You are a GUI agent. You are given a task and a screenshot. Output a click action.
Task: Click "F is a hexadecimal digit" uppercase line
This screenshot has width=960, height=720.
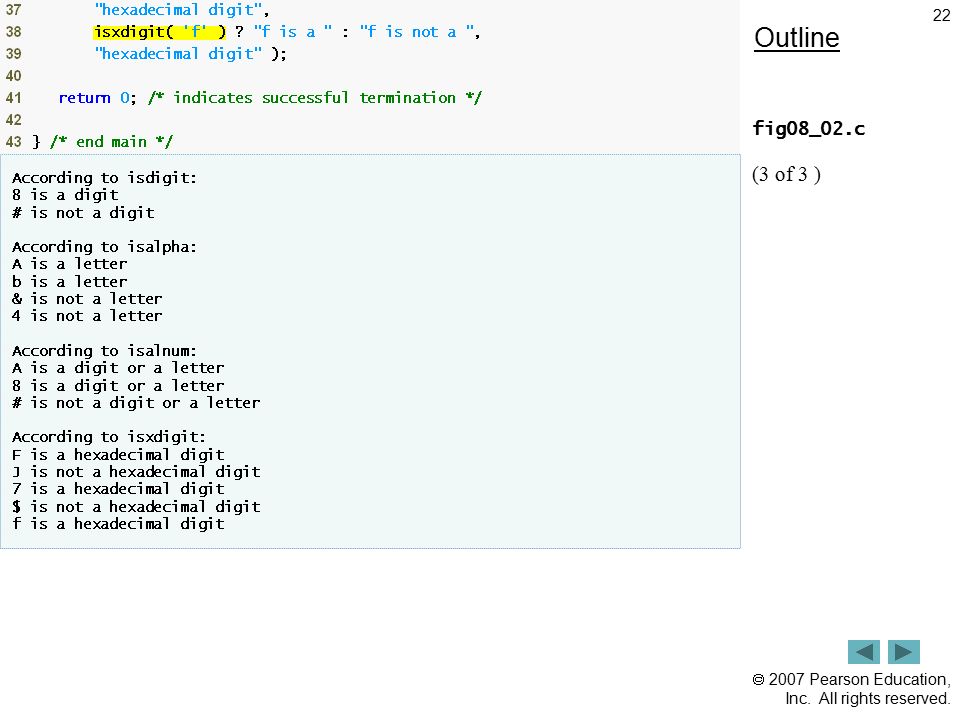tap(118, 455)
